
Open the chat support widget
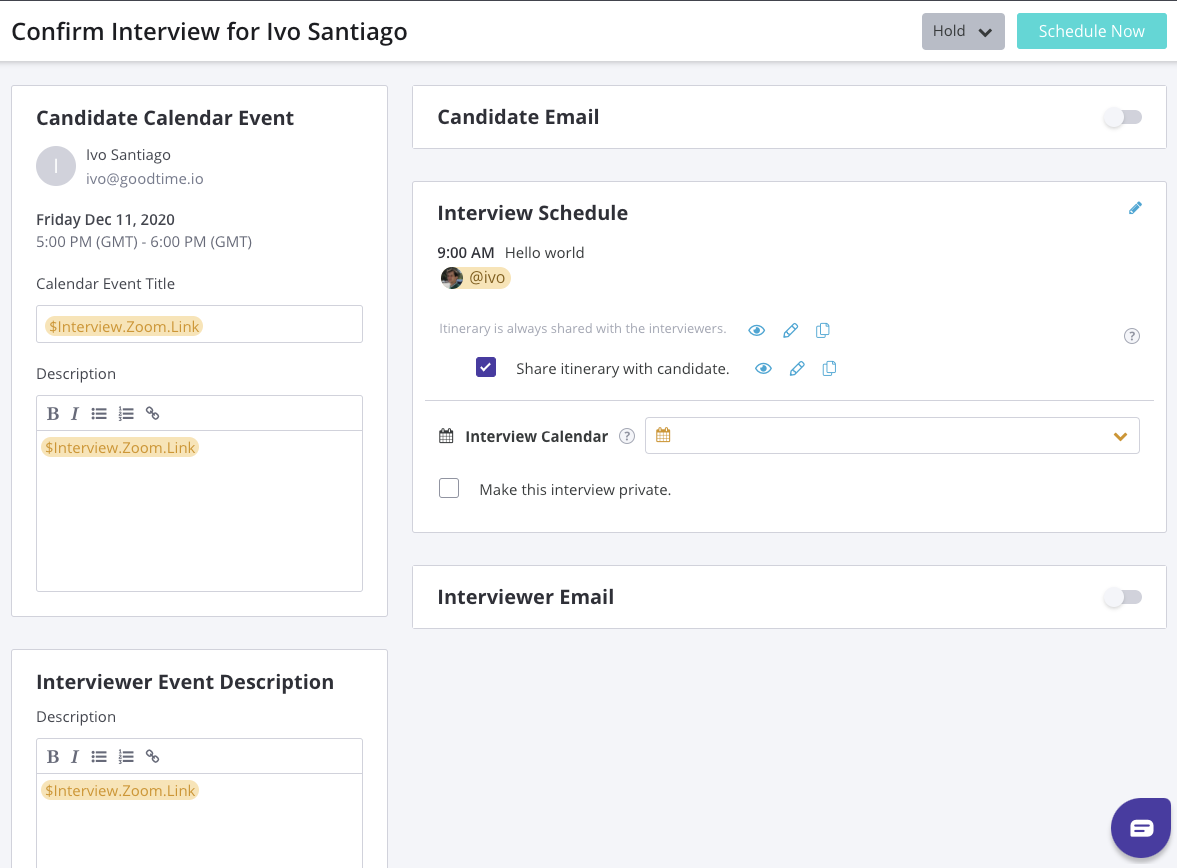coord(1141,828)
